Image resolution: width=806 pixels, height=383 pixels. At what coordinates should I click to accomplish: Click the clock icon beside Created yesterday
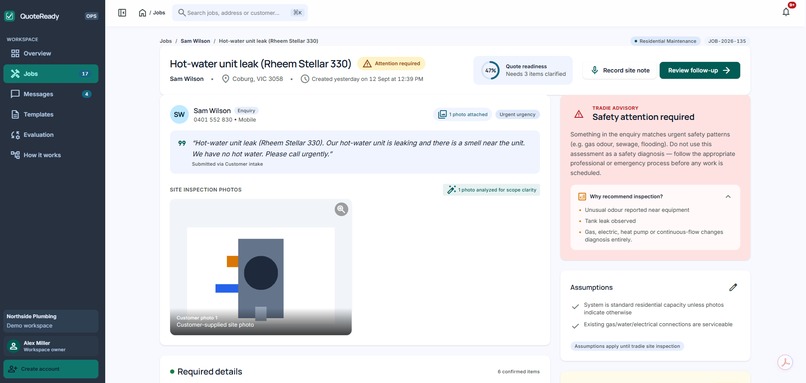point(305,79)
